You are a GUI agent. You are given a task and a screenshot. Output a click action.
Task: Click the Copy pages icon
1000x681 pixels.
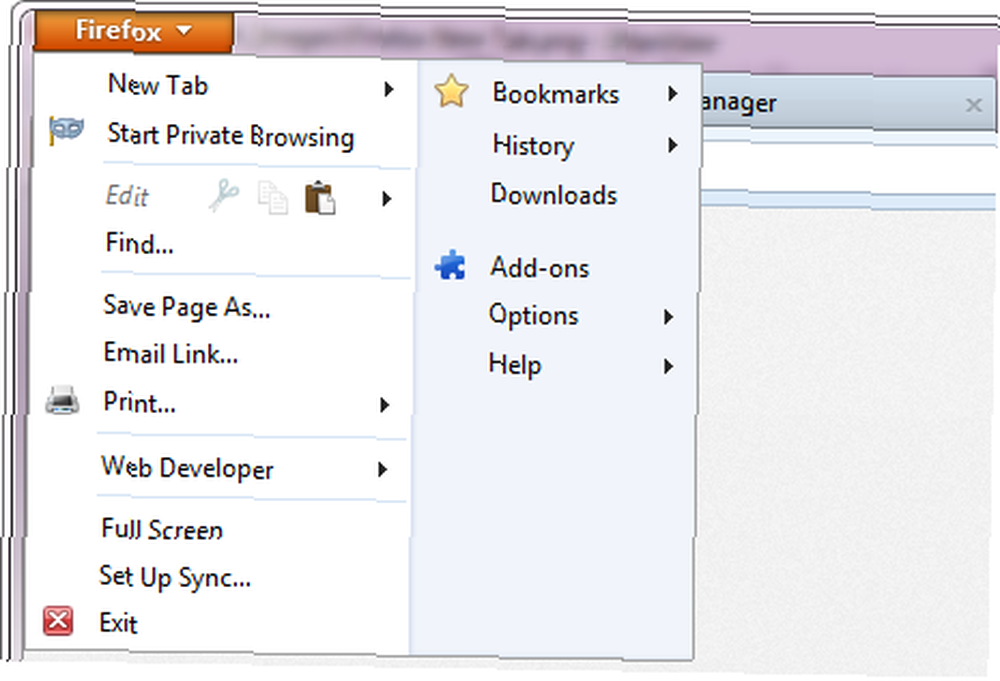272,198
